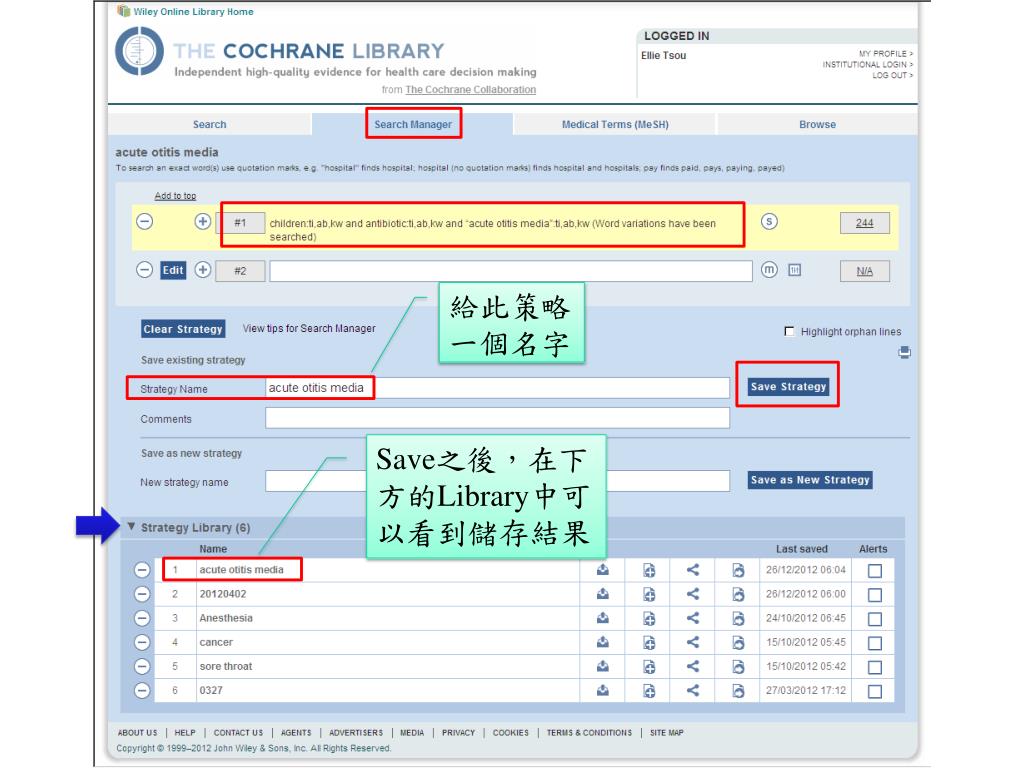Share the 20120402 strategy
1024x768 pixels.
[693, 594]
